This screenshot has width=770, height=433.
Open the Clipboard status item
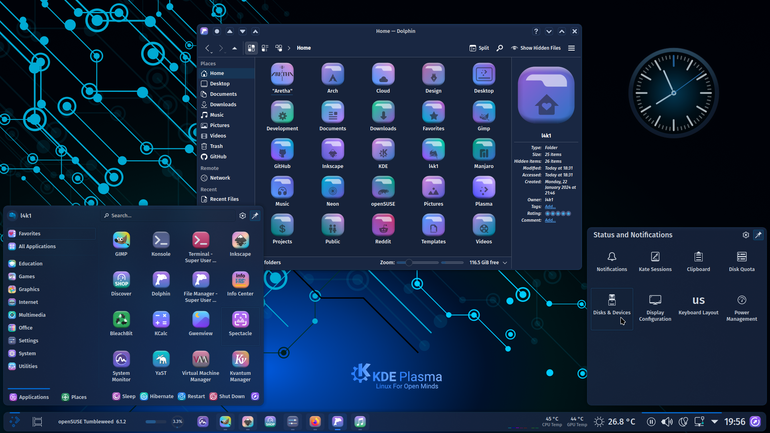(x=698, y=262)
